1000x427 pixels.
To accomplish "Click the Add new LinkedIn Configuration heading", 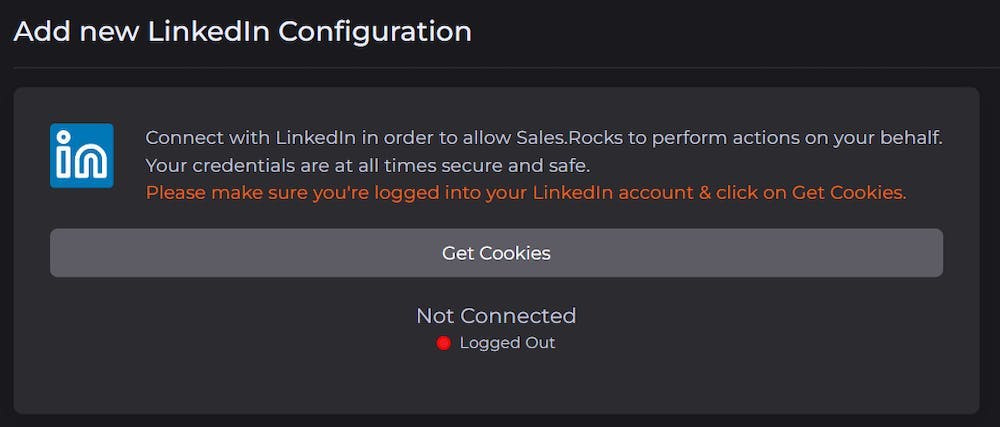I will [x=242, y=31].
